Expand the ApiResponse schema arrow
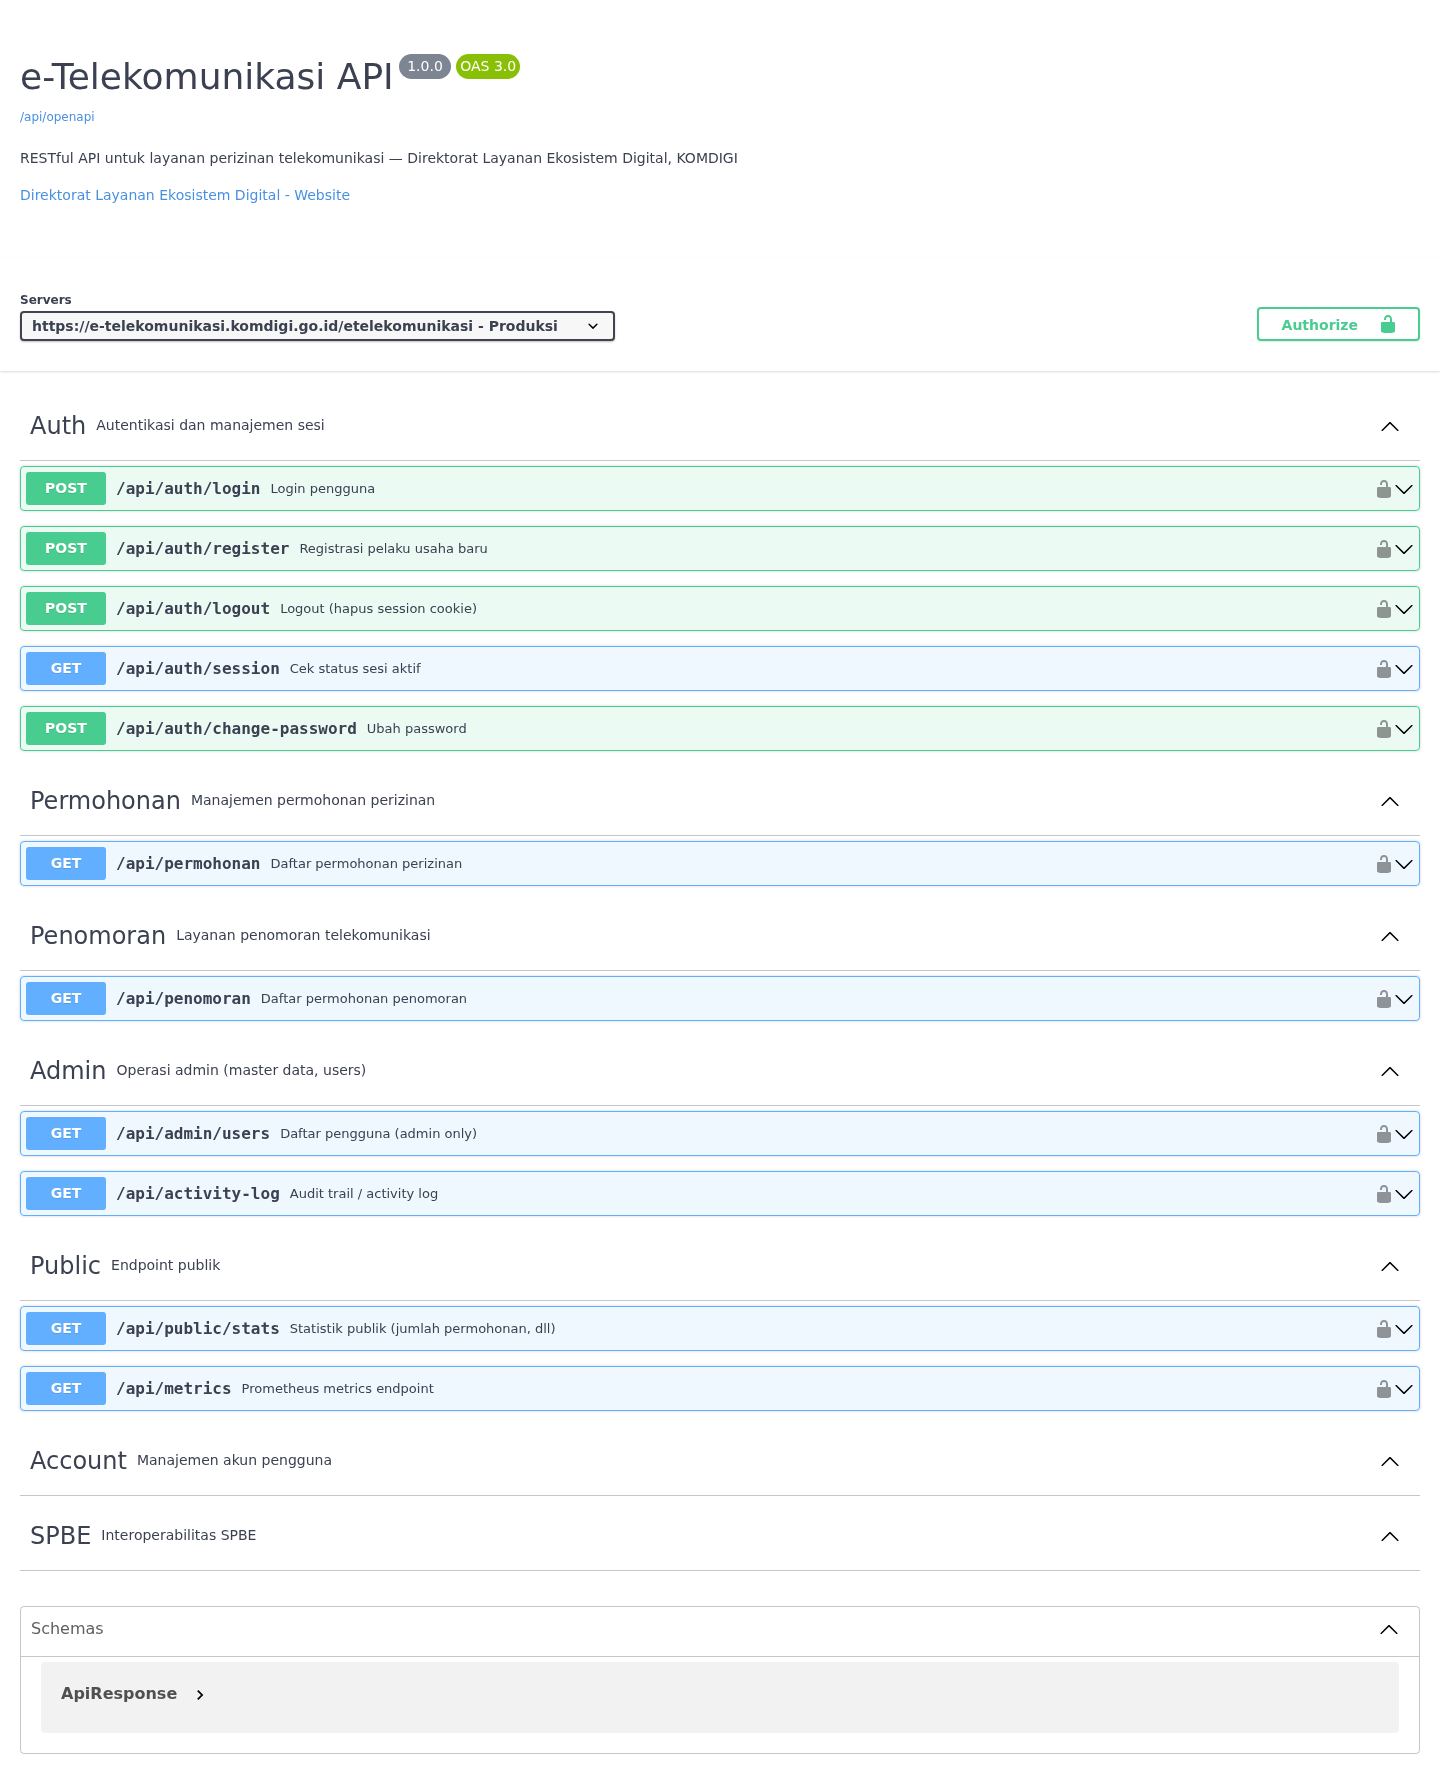The width and height of the screenshot is (1440, 1784). [x=200, y=1694]
